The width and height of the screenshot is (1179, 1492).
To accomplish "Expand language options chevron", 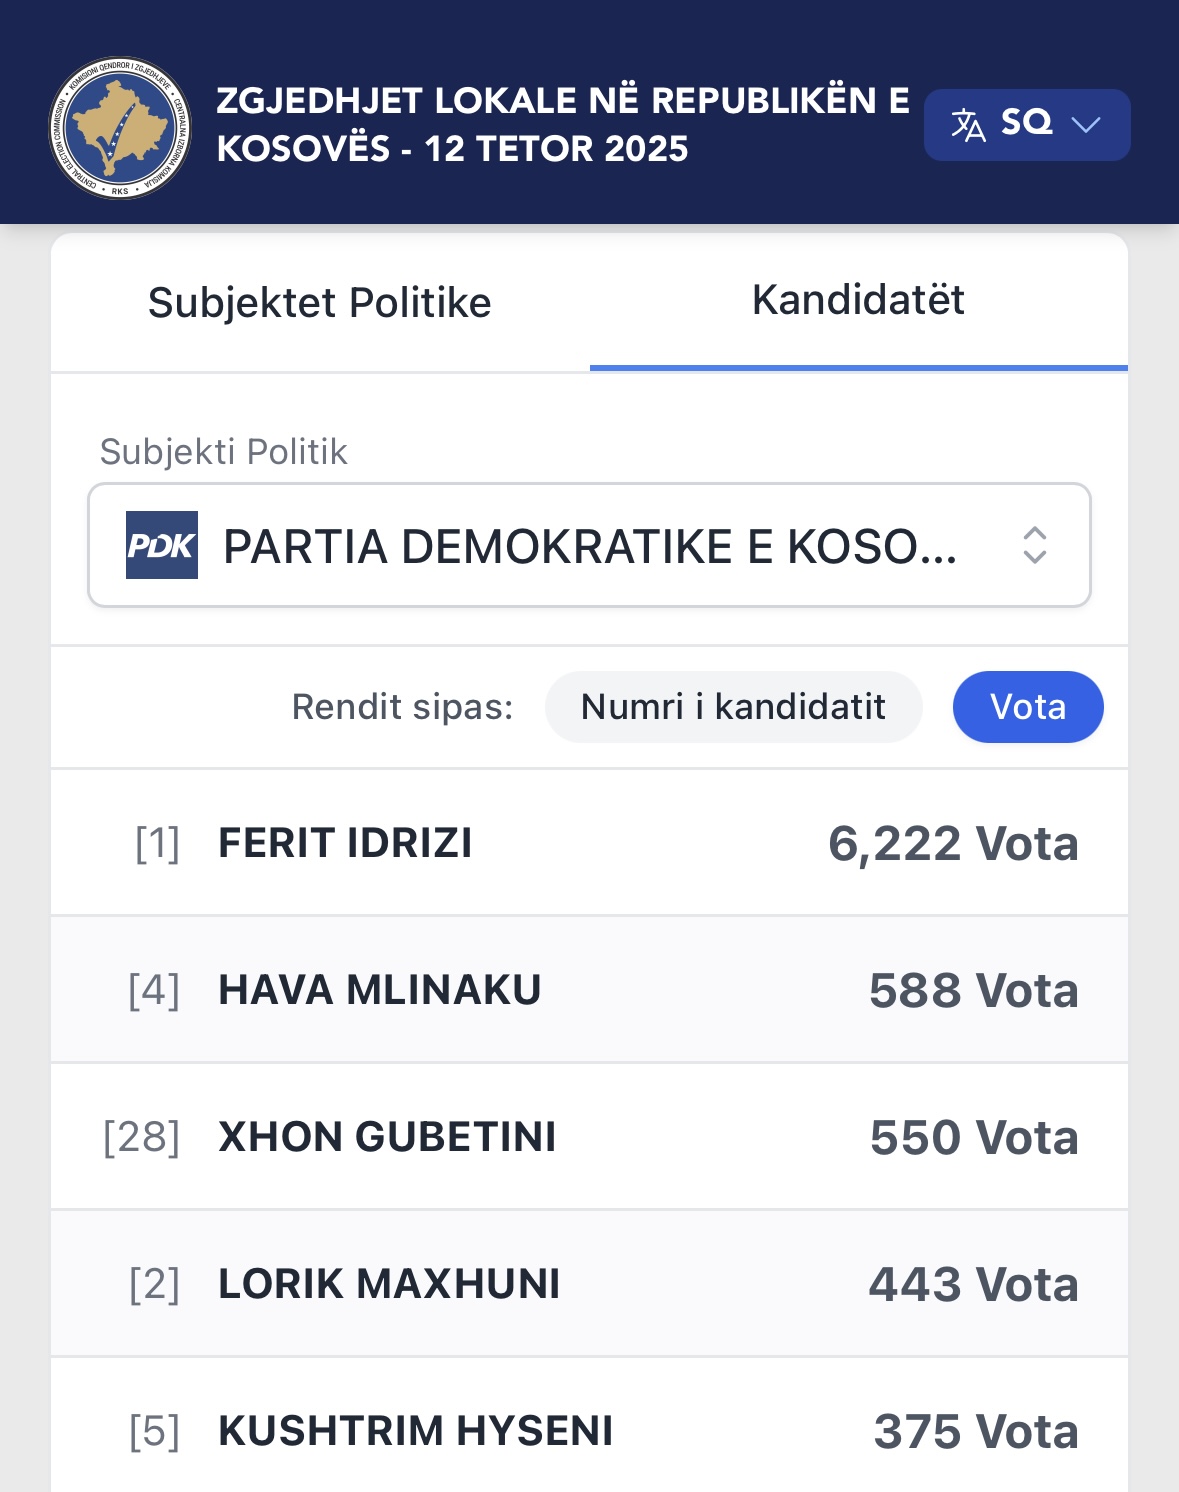I will click(1085, 125).
